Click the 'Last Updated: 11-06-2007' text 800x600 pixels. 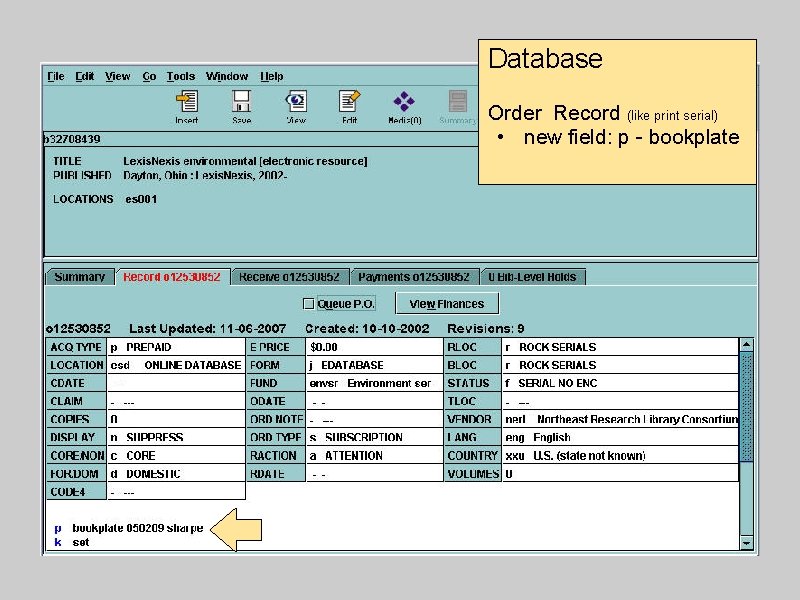point(208,329)
